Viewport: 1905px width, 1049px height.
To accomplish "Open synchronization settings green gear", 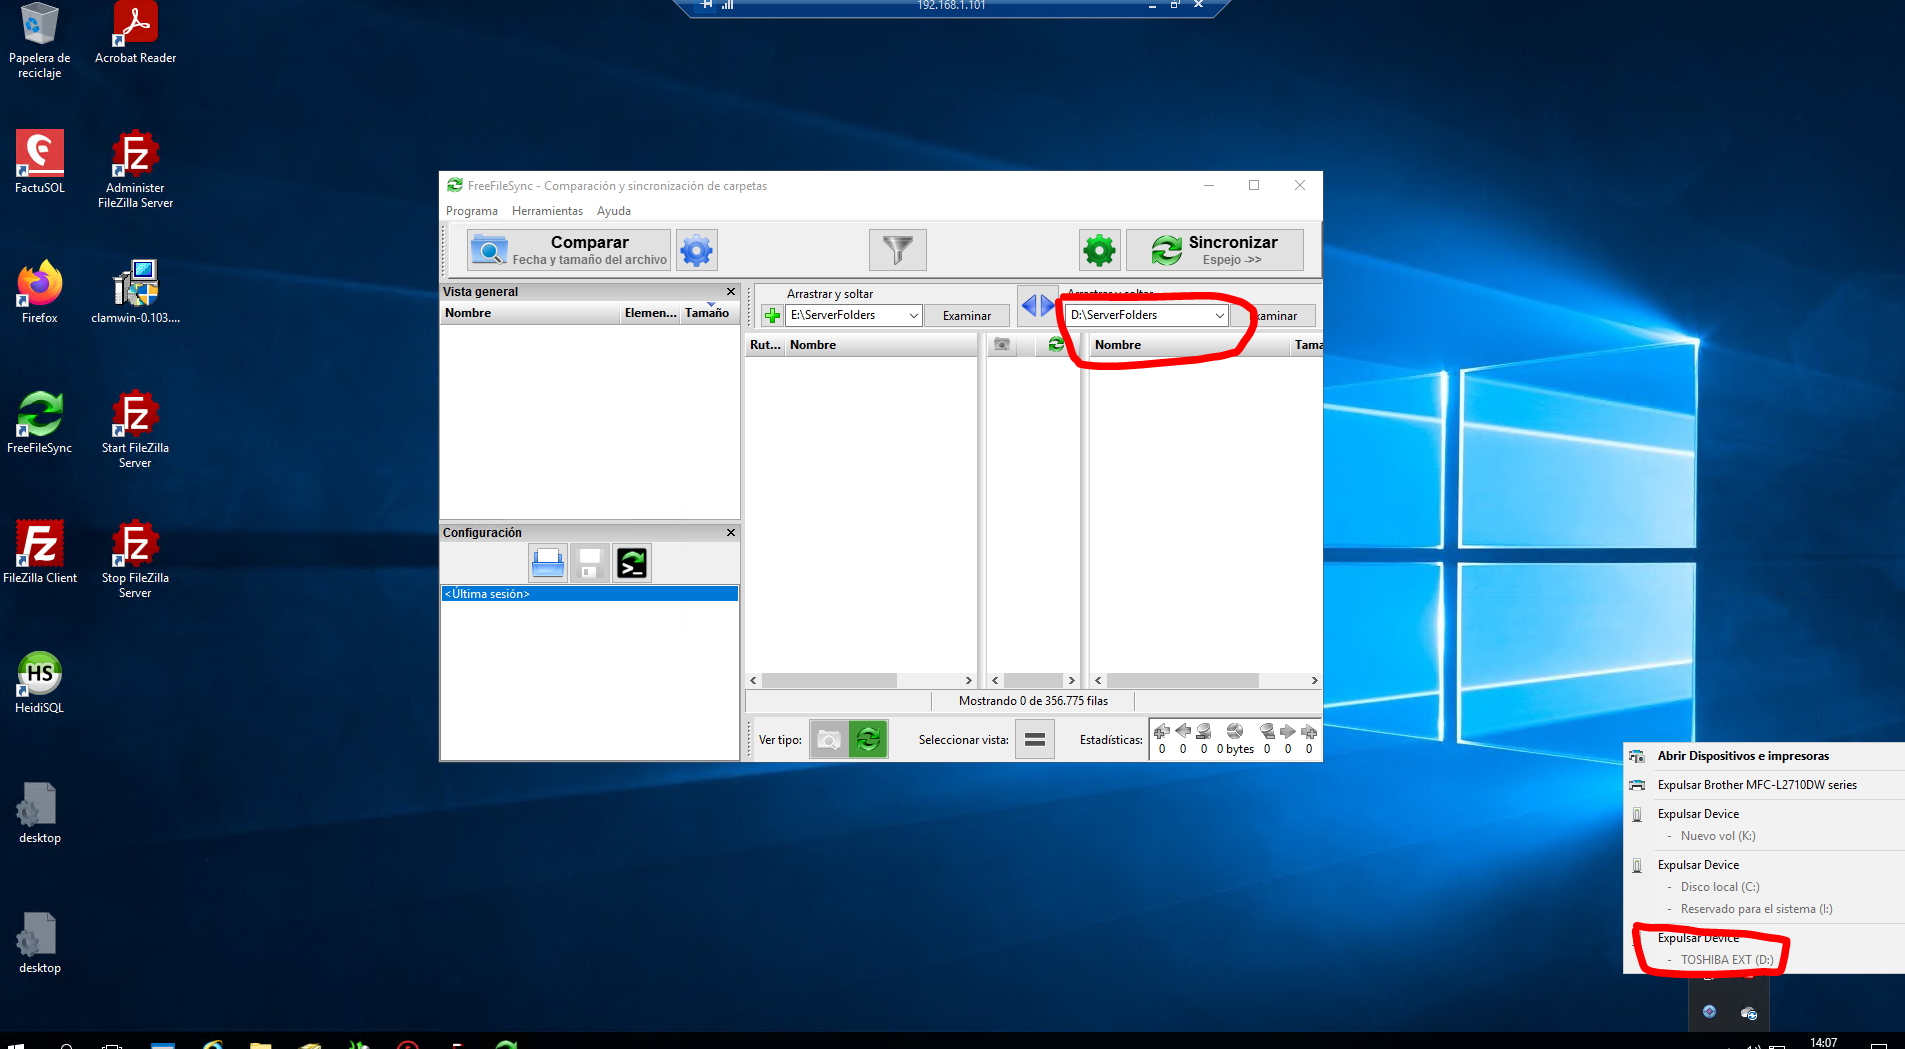I will coord(1098,250).
